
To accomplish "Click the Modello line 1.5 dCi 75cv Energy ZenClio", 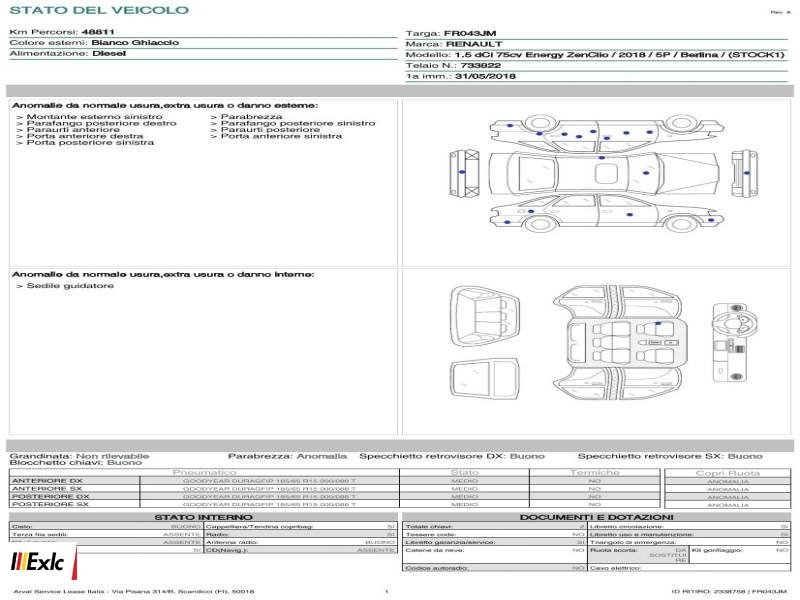I will point(594,55).
